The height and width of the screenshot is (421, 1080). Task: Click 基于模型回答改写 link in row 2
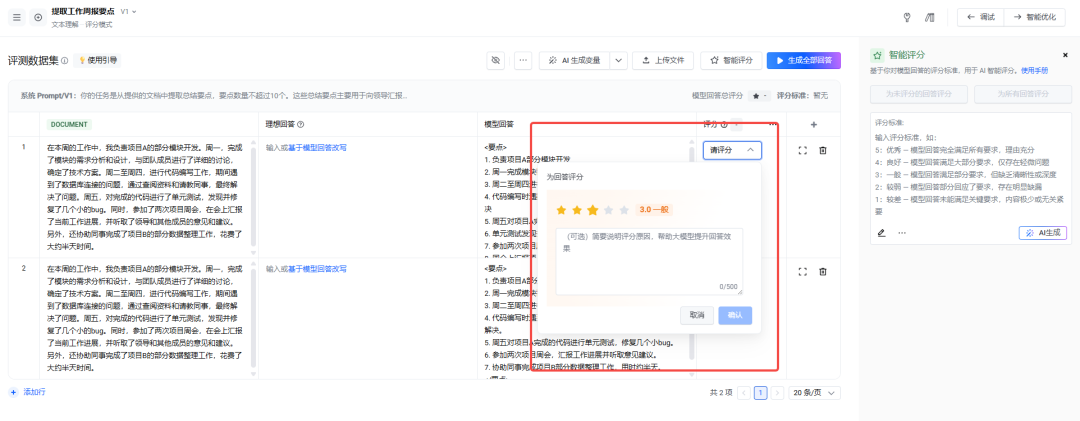(317, 269)
